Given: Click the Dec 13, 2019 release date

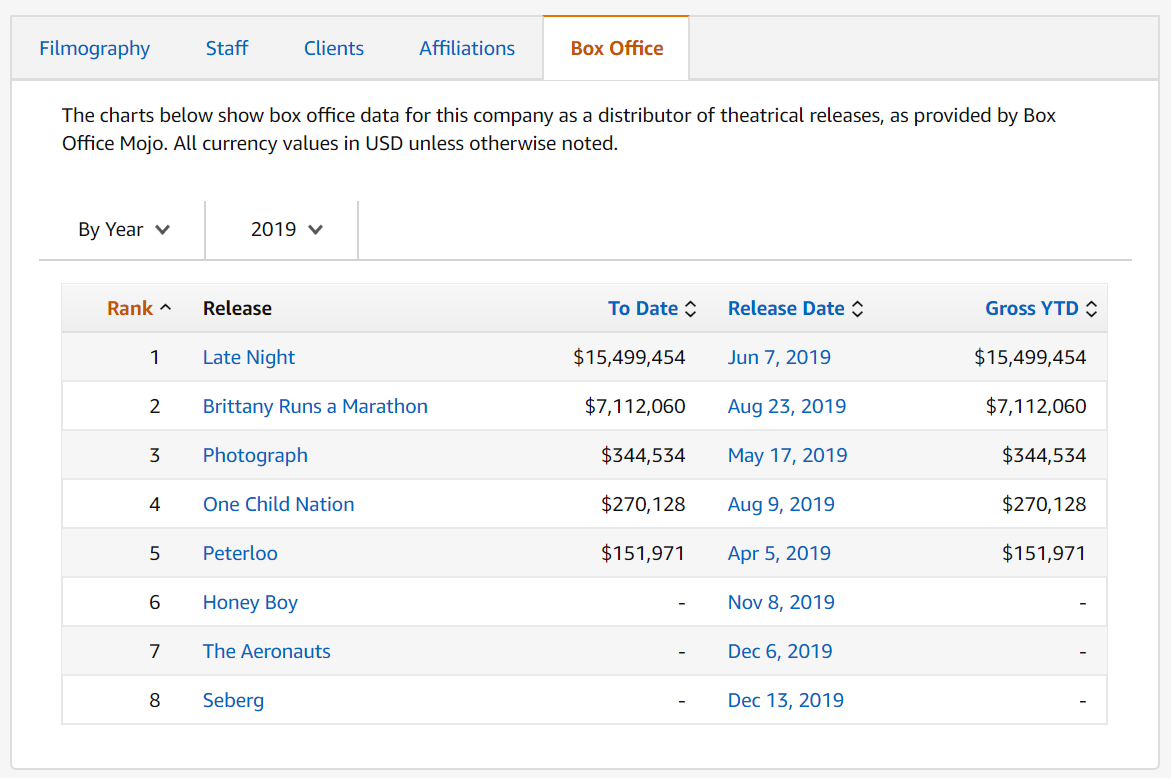Looking at the screenshot, I should coord(785,700).
